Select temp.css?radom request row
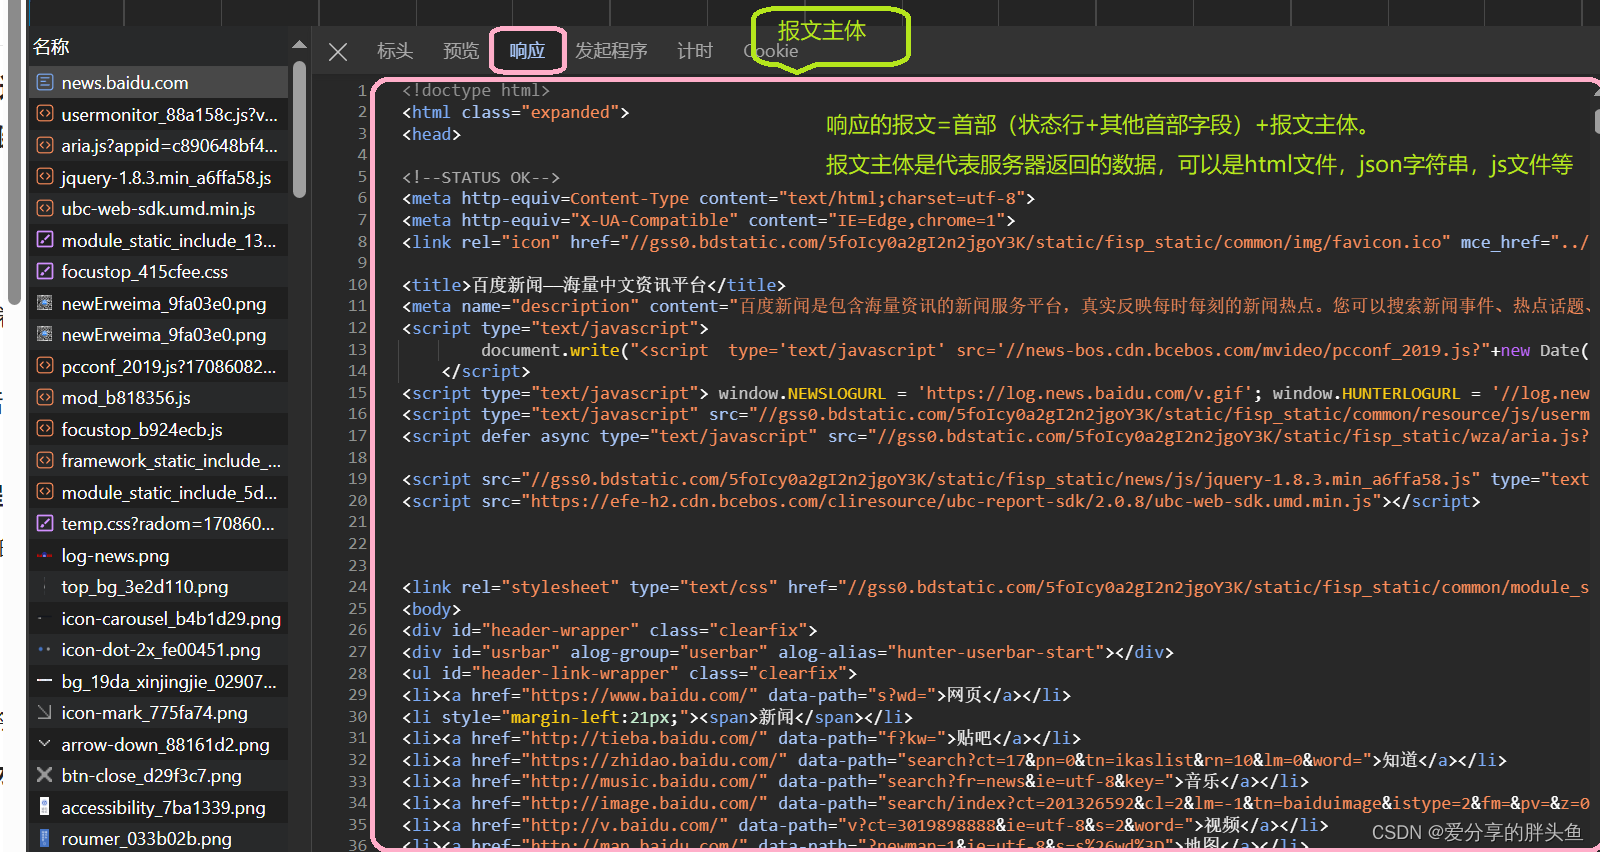This screenshot has height=852, width=1600. pyautogui.click(x=159, y=523)
